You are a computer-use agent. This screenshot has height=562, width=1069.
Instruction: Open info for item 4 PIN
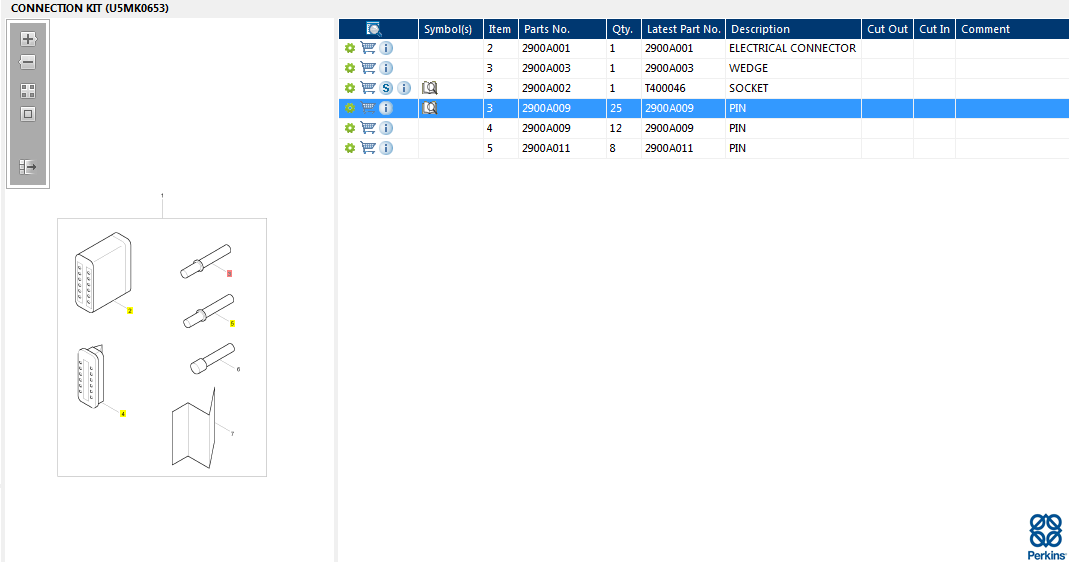386,128
